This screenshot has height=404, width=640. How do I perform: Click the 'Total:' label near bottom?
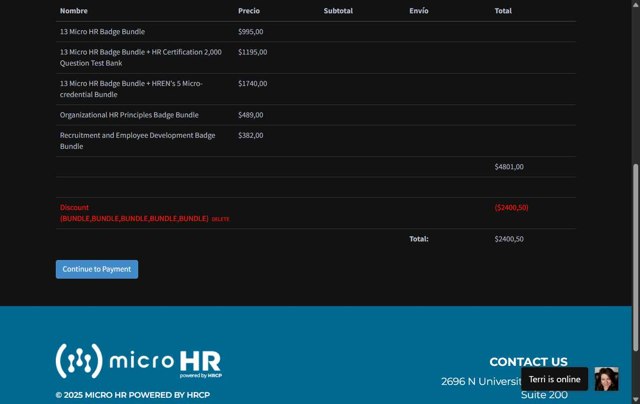[419, 239]
